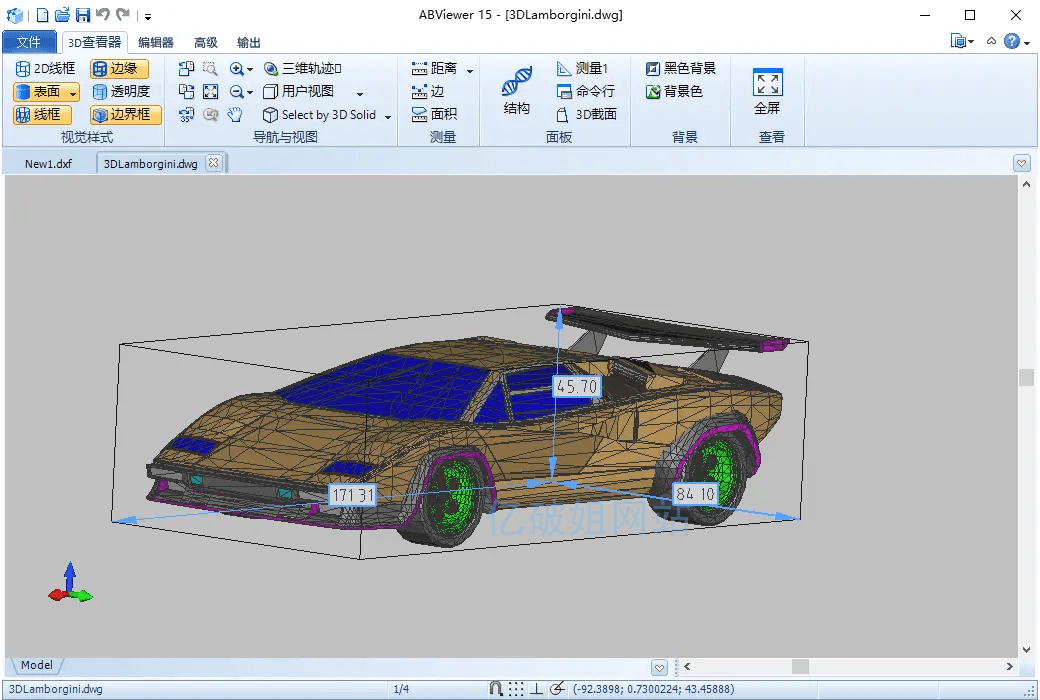
Task: Expand the Select by 3D Solid dropdown
Action: (x=386, y=116)
